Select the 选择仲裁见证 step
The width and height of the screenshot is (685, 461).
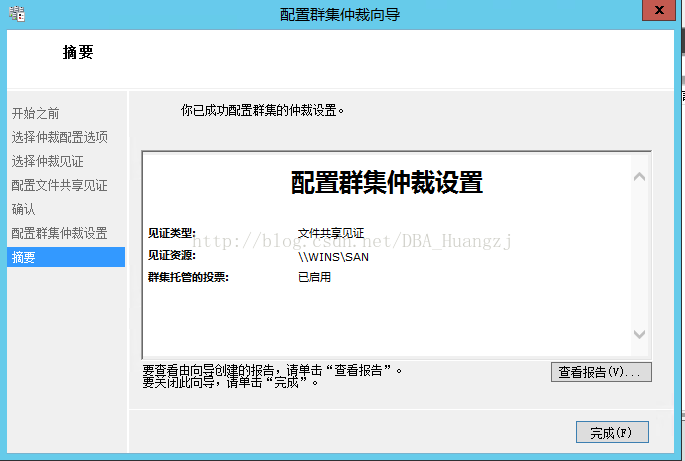point(47,161)
